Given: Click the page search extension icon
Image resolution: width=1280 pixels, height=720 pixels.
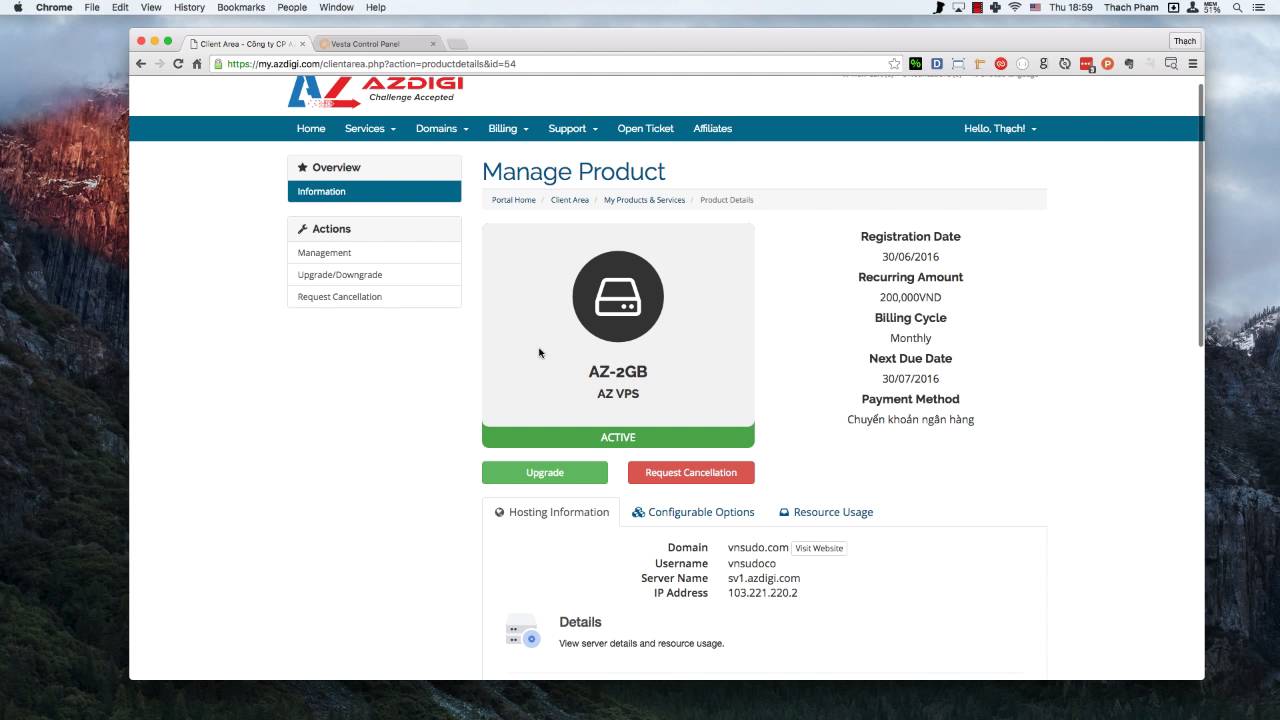Looking at the screenshot, I should 1171,63.
